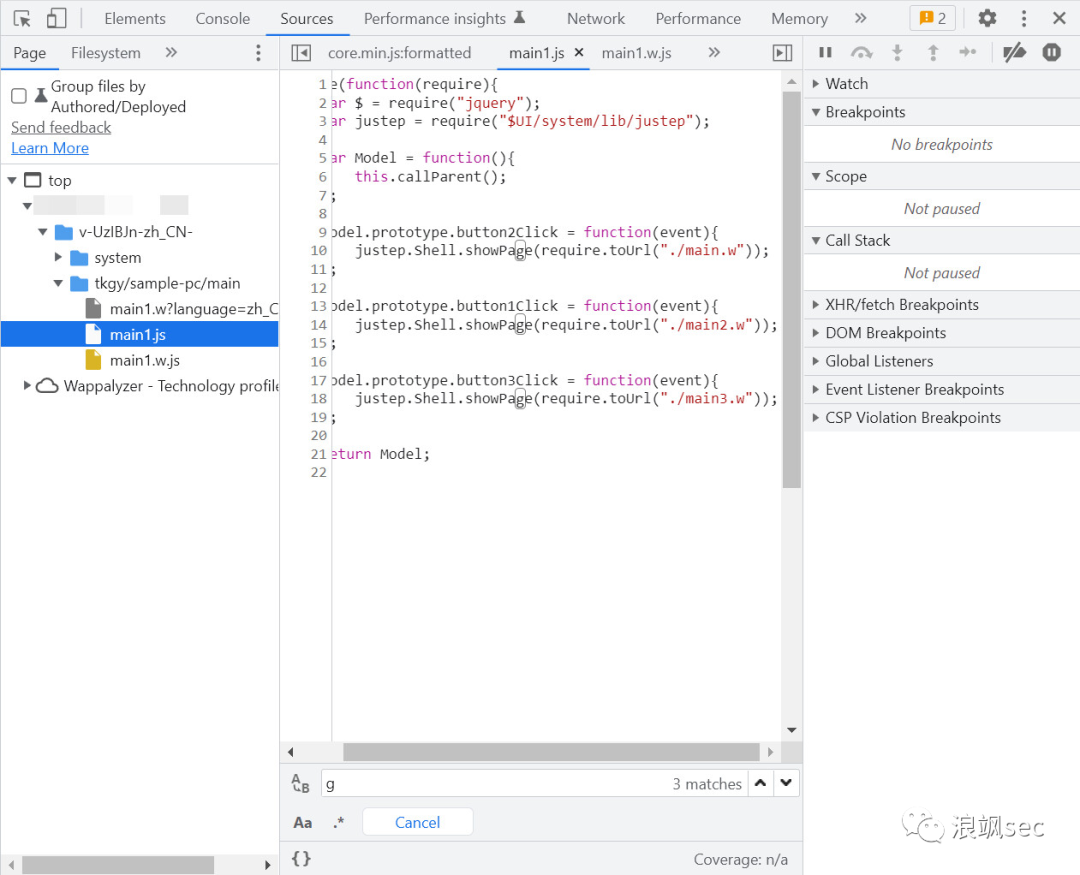Toggle the device toolbar icon
Screen dimensions: 1080x875
pyautogui.click(x=56, y=19)
